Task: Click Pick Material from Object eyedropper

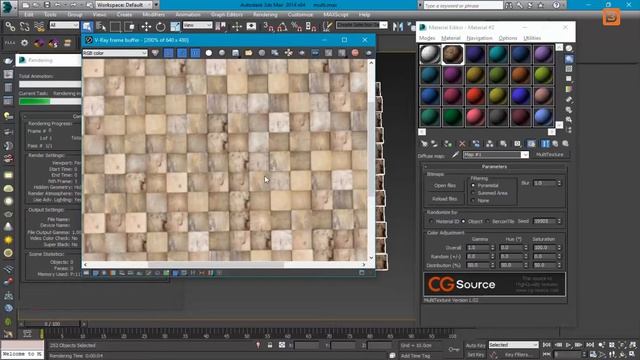Action: [x=455, y=155]
